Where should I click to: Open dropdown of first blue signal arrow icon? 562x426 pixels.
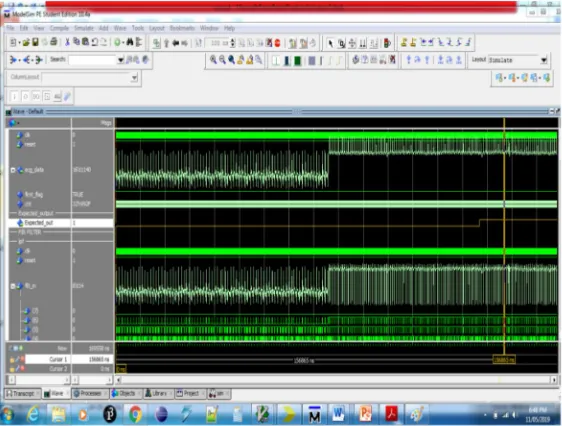19,60
